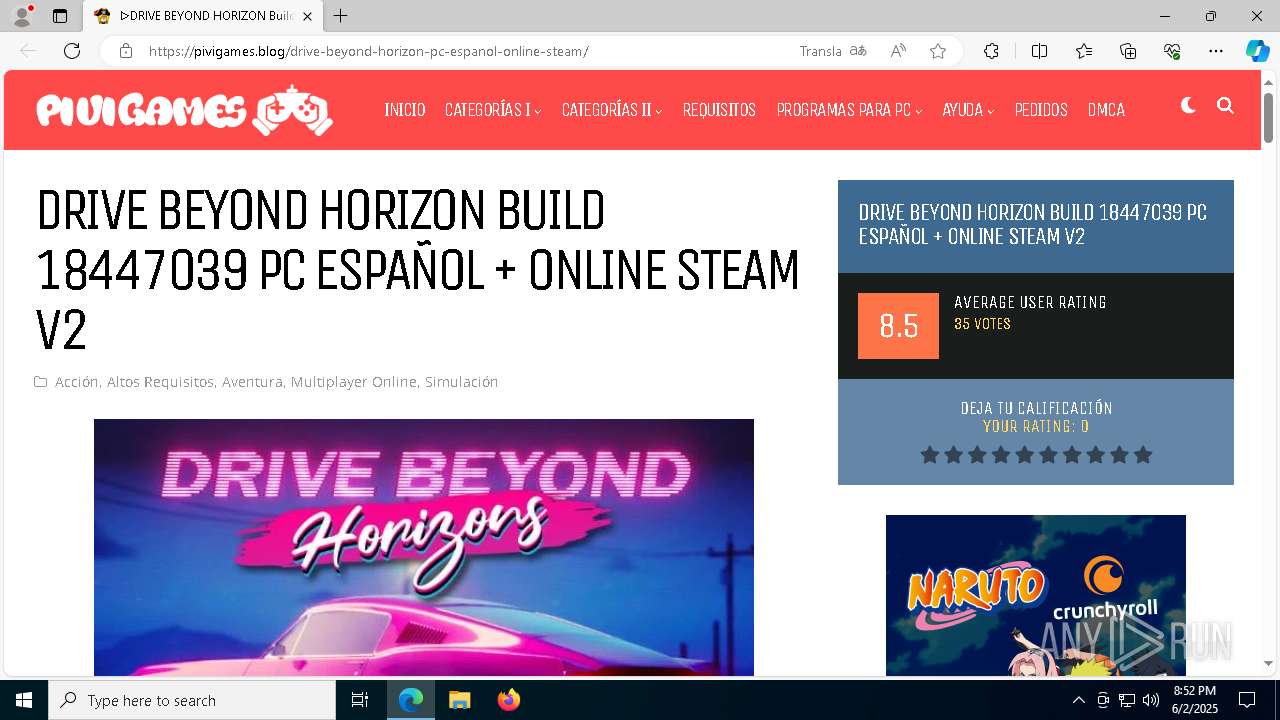Open PEDIDOS menu item

pos(1041,110)
